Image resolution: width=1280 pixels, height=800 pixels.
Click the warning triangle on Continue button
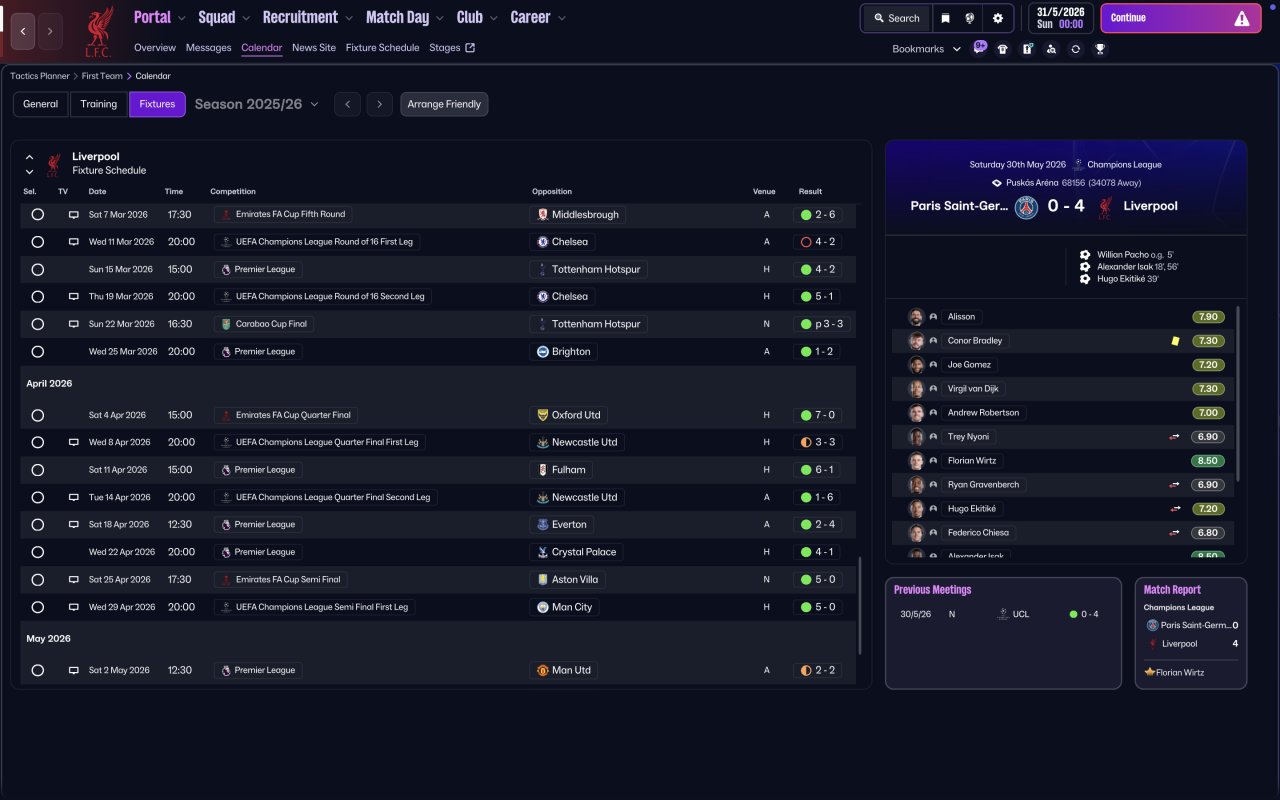(1242, 18)
